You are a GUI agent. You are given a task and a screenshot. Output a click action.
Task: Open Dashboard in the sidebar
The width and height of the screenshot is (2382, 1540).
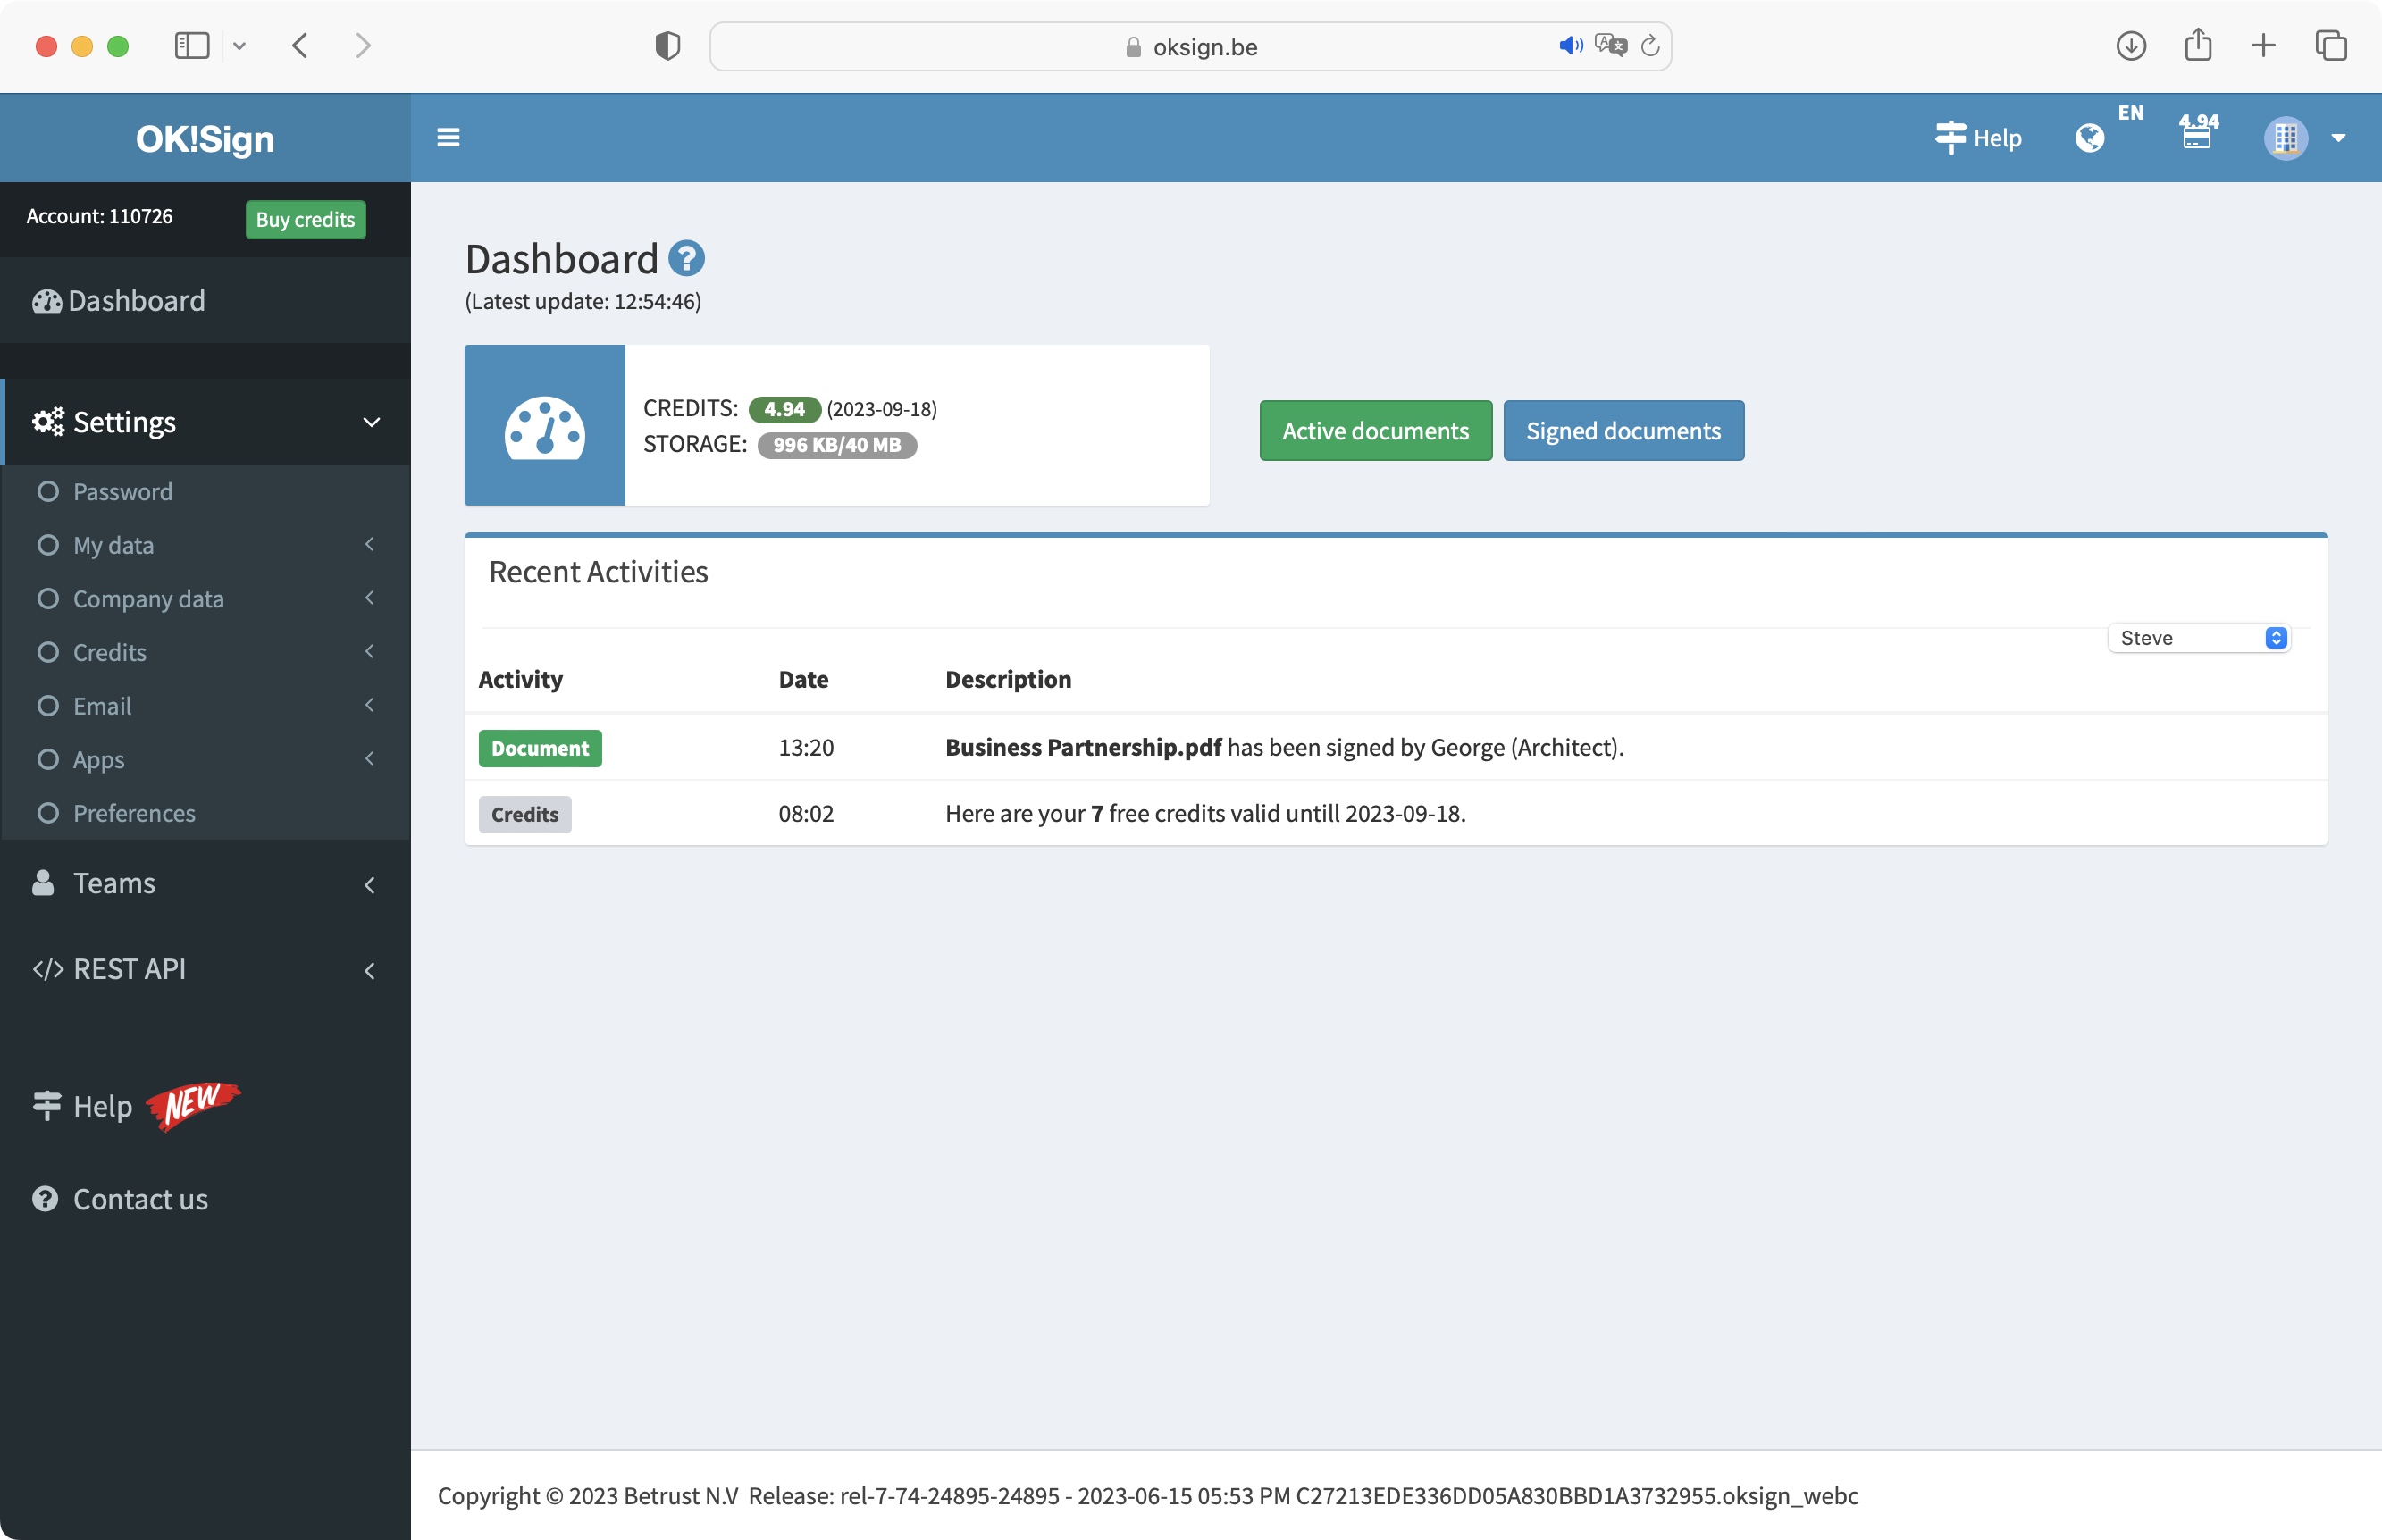click(x=205, y=300)
